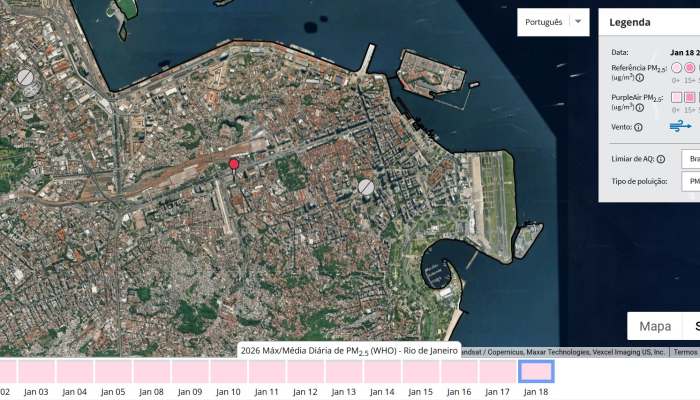Click the gray inactive sensor near map center-right
The height and width of the screenshot is (400, 700).
pos(367,187)
